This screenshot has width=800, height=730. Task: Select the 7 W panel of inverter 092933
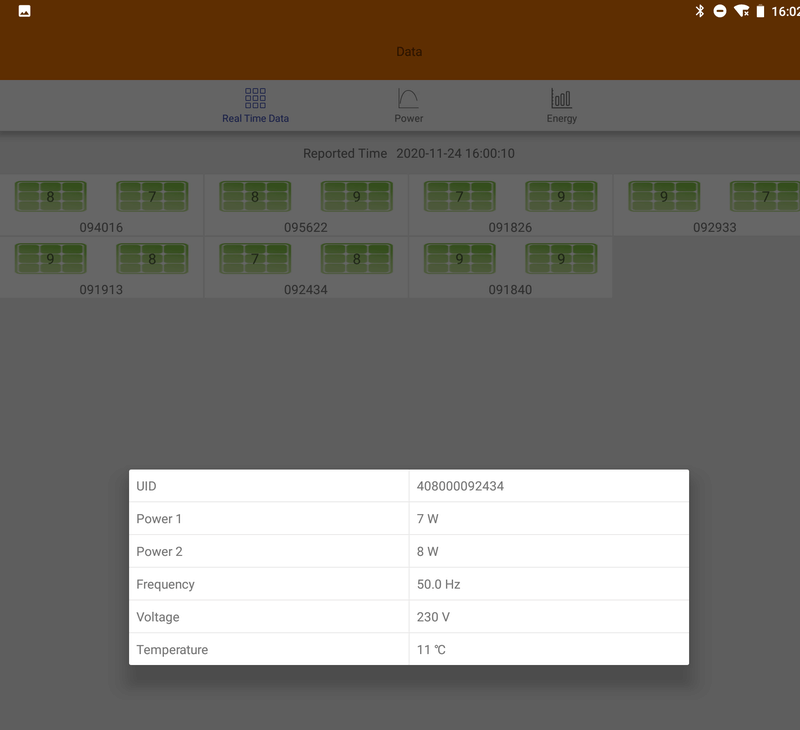[765, 196]
